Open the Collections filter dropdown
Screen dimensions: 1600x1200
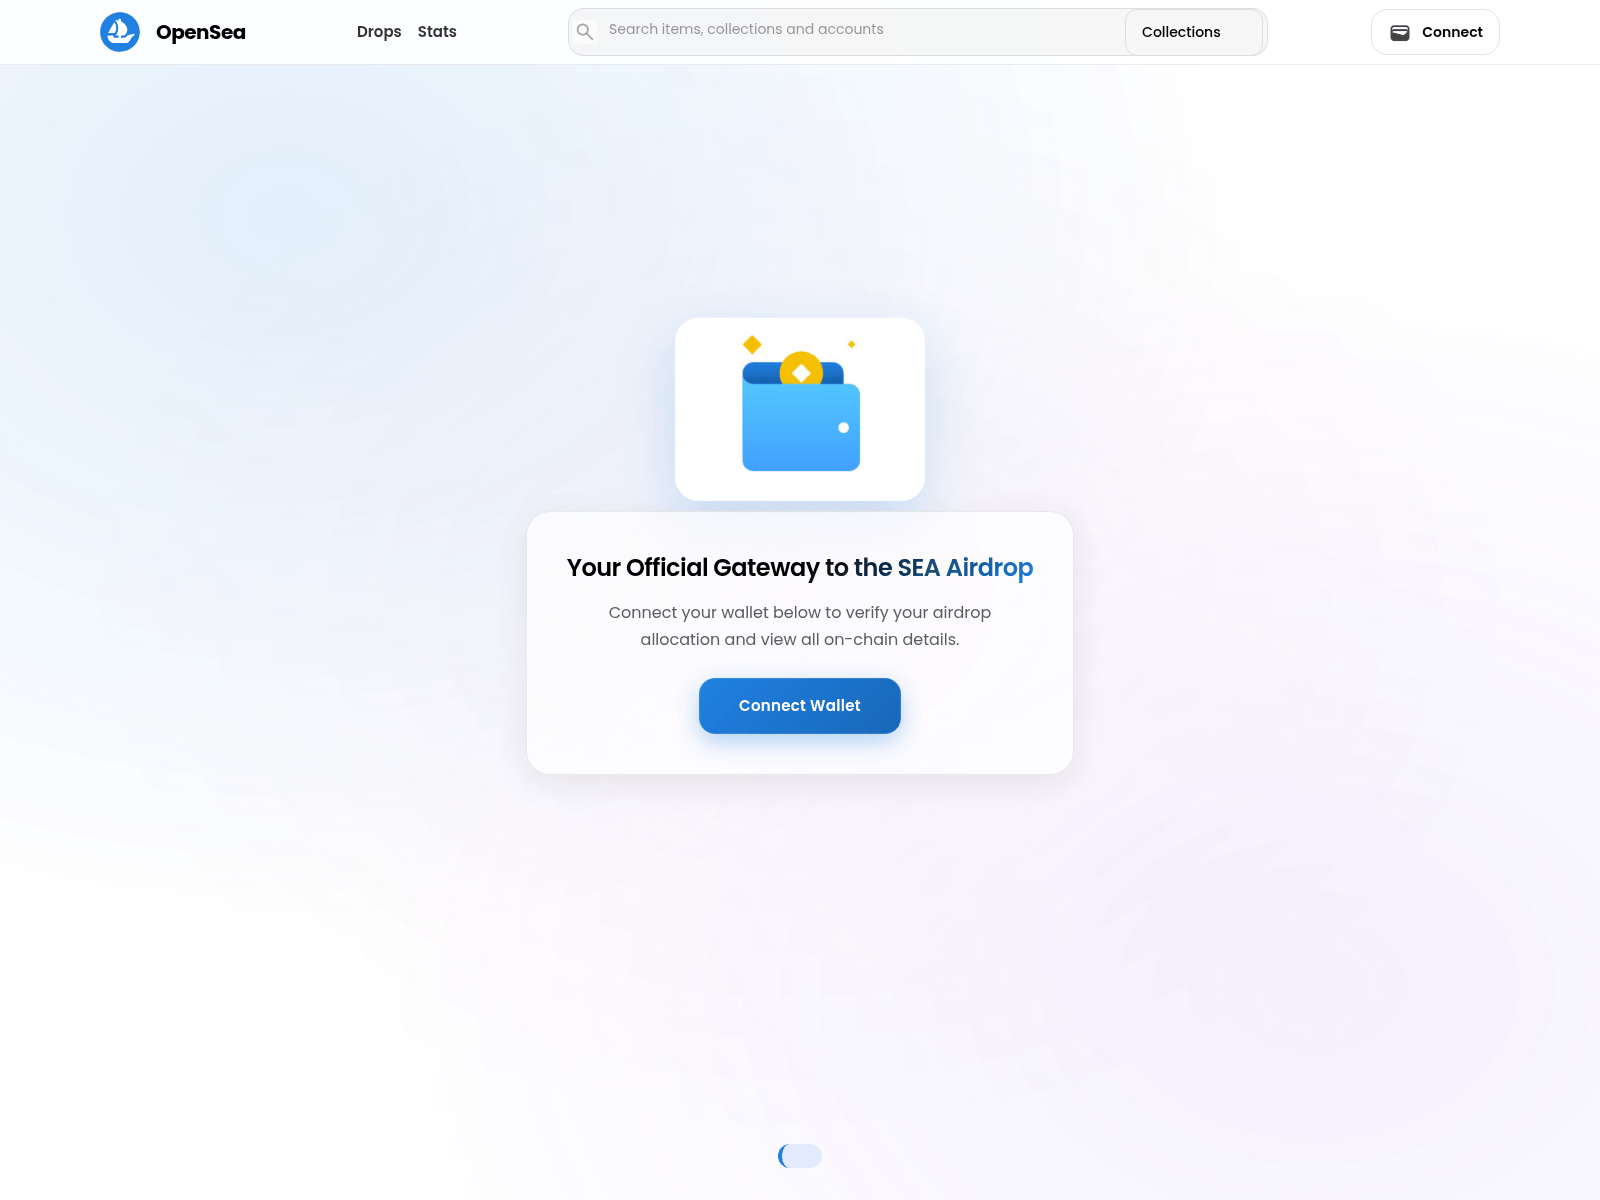click(x=1194, y=32)
